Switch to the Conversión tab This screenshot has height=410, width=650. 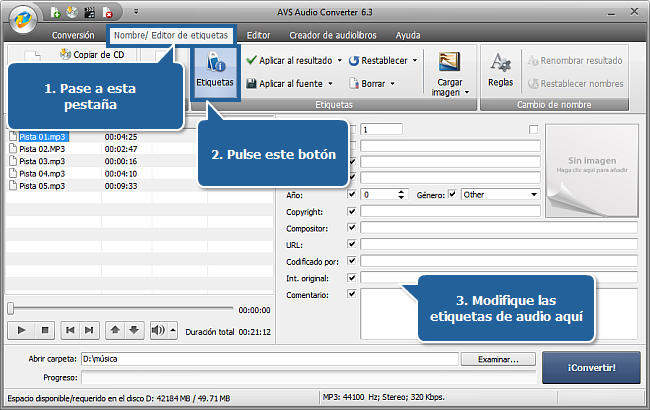[73, 35]
